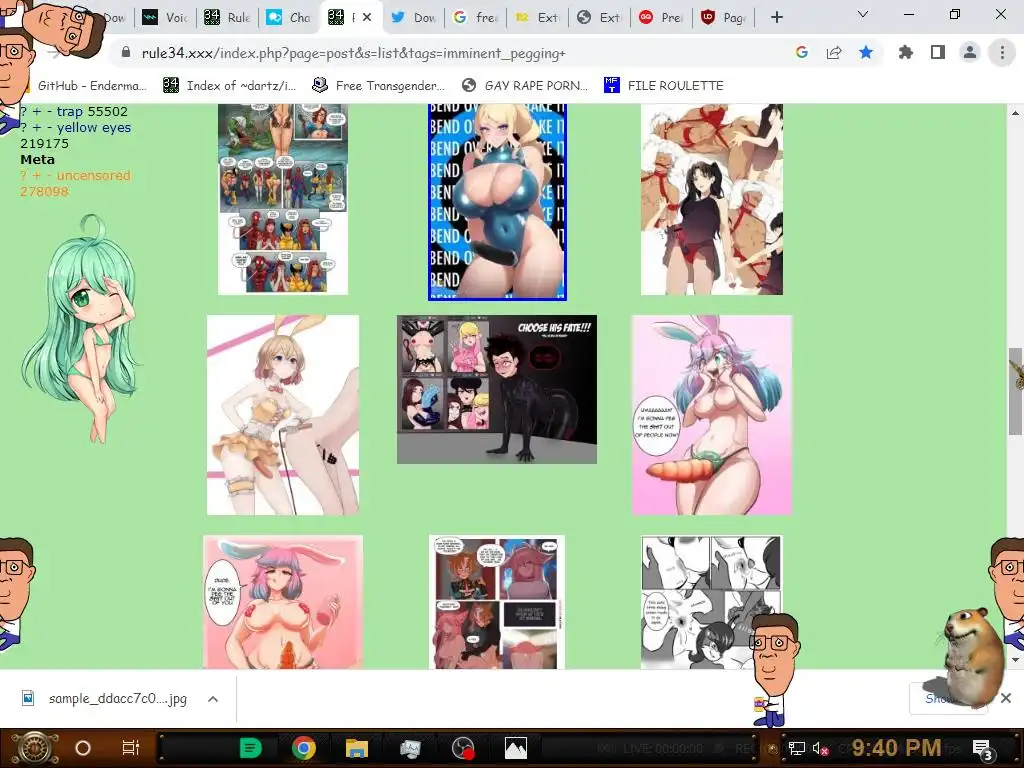Open Chrome from the taskbar
This screenshot has width=1024, height=768.
click(304, 748)
